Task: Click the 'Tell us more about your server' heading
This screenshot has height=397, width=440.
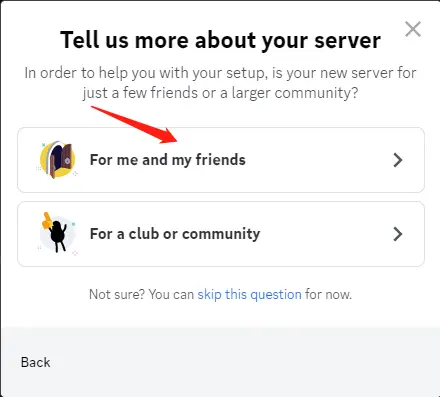Action: click(220, 40)
